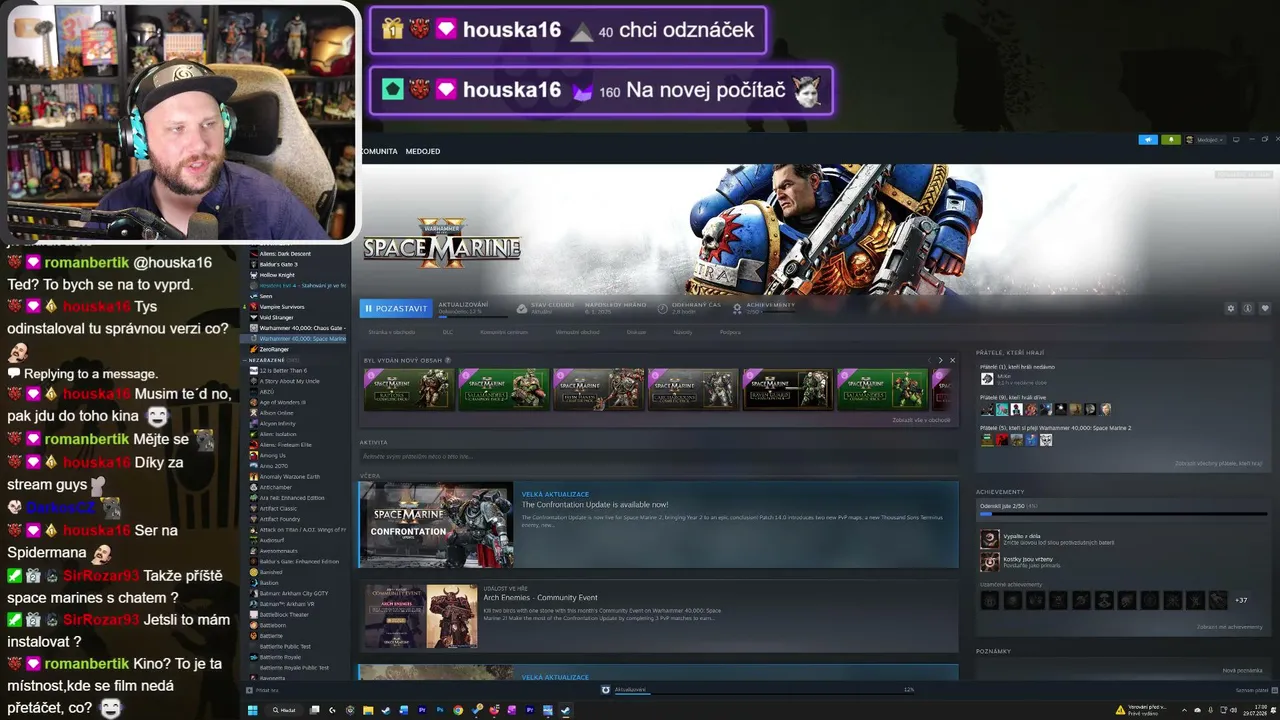1280x720 pixels.
Task: Click the activity post input field
Action: (658, 456)
